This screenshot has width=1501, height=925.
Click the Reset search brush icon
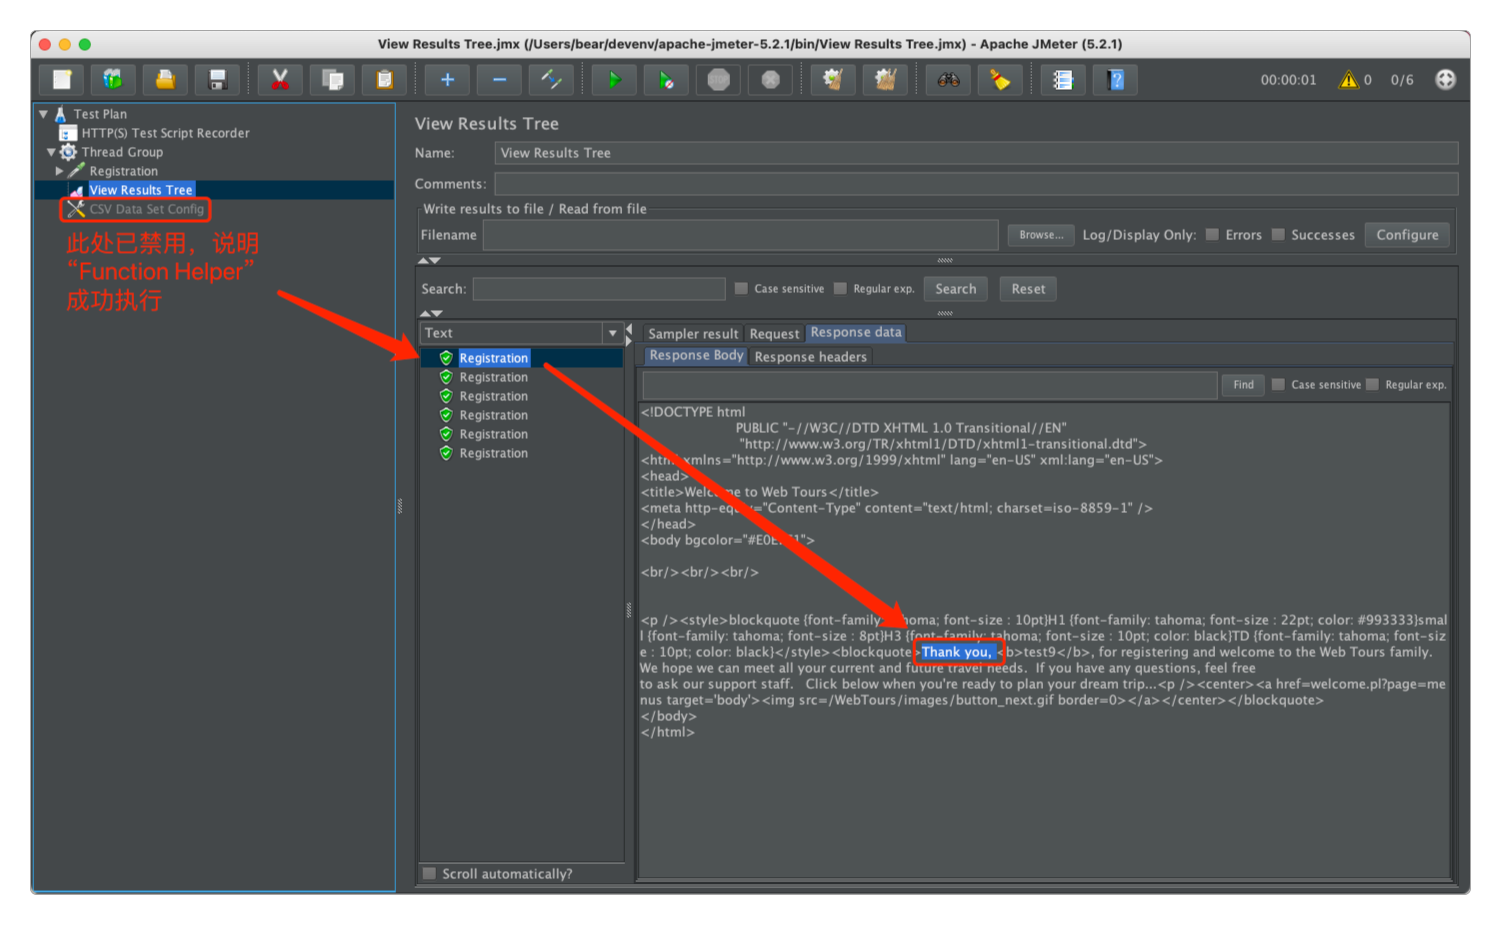1000,80
